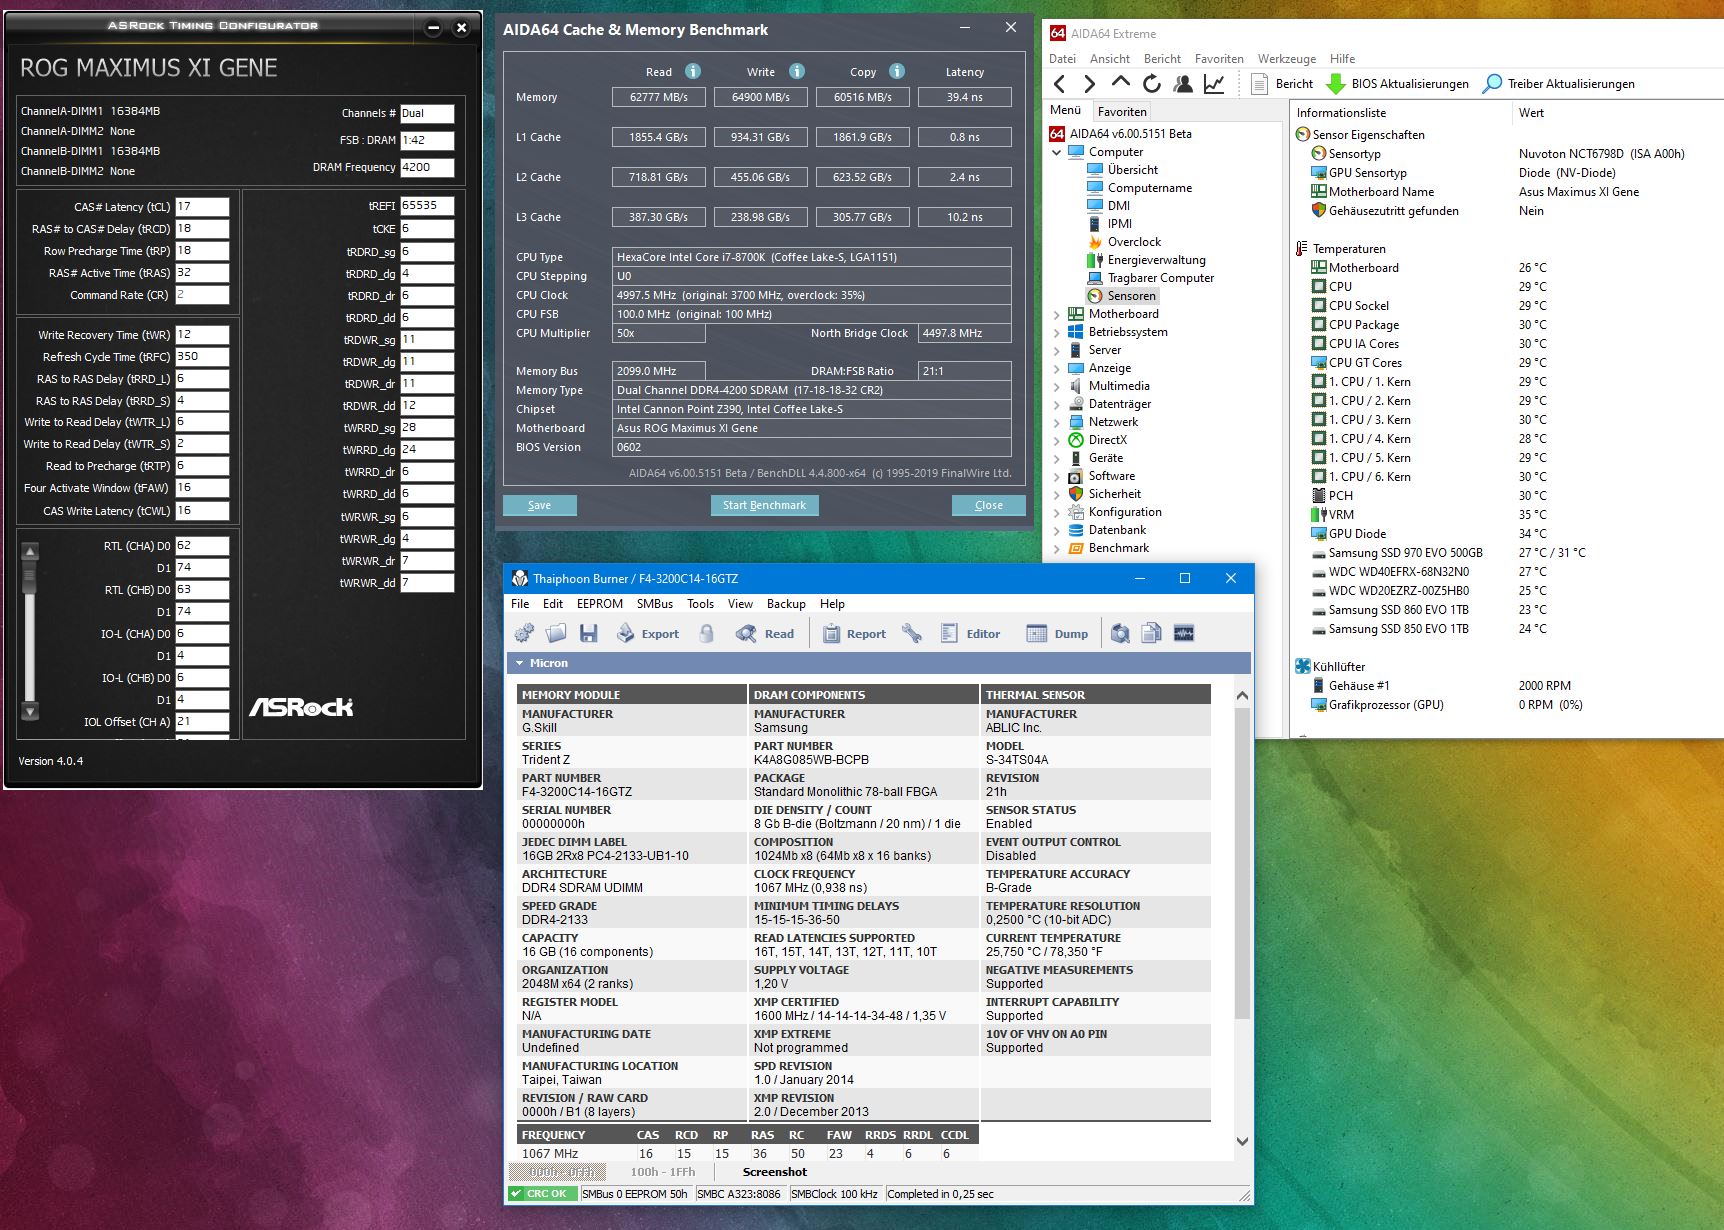This screenshot has height=1230, width=1724.
Task: Save dump with the floppy disk icon
Action: click(x=588, y=633)
